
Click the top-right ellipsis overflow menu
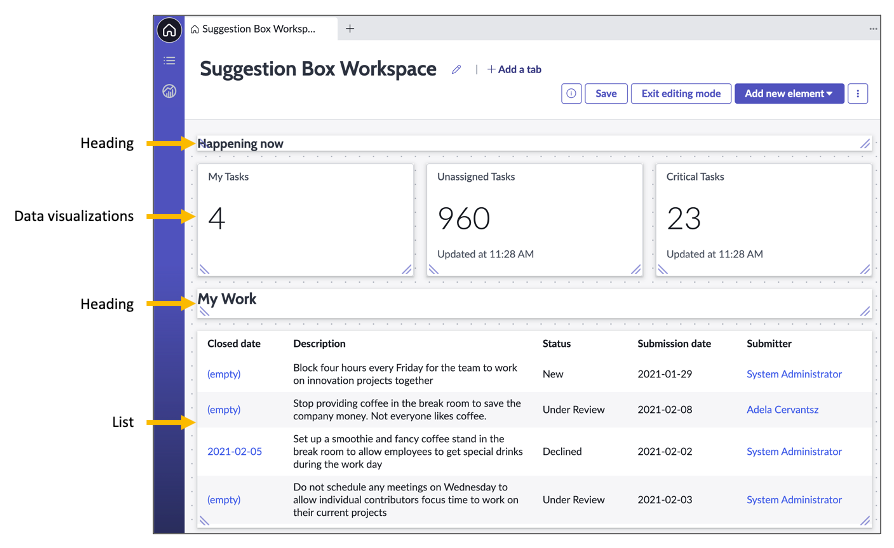coord(873,29)
